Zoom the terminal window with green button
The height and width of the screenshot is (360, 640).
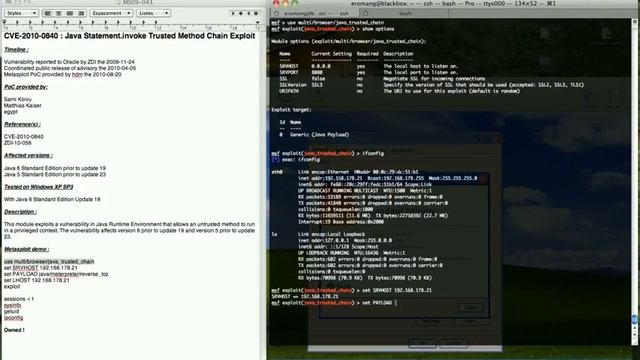pos(294,3)
